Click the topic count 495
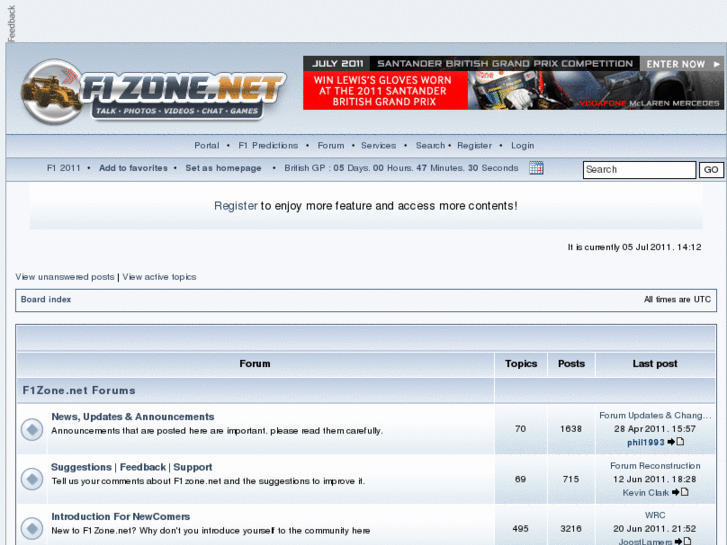Image resolution: width=727 pixels, height=545 pixels. click(x=520, y=528)
